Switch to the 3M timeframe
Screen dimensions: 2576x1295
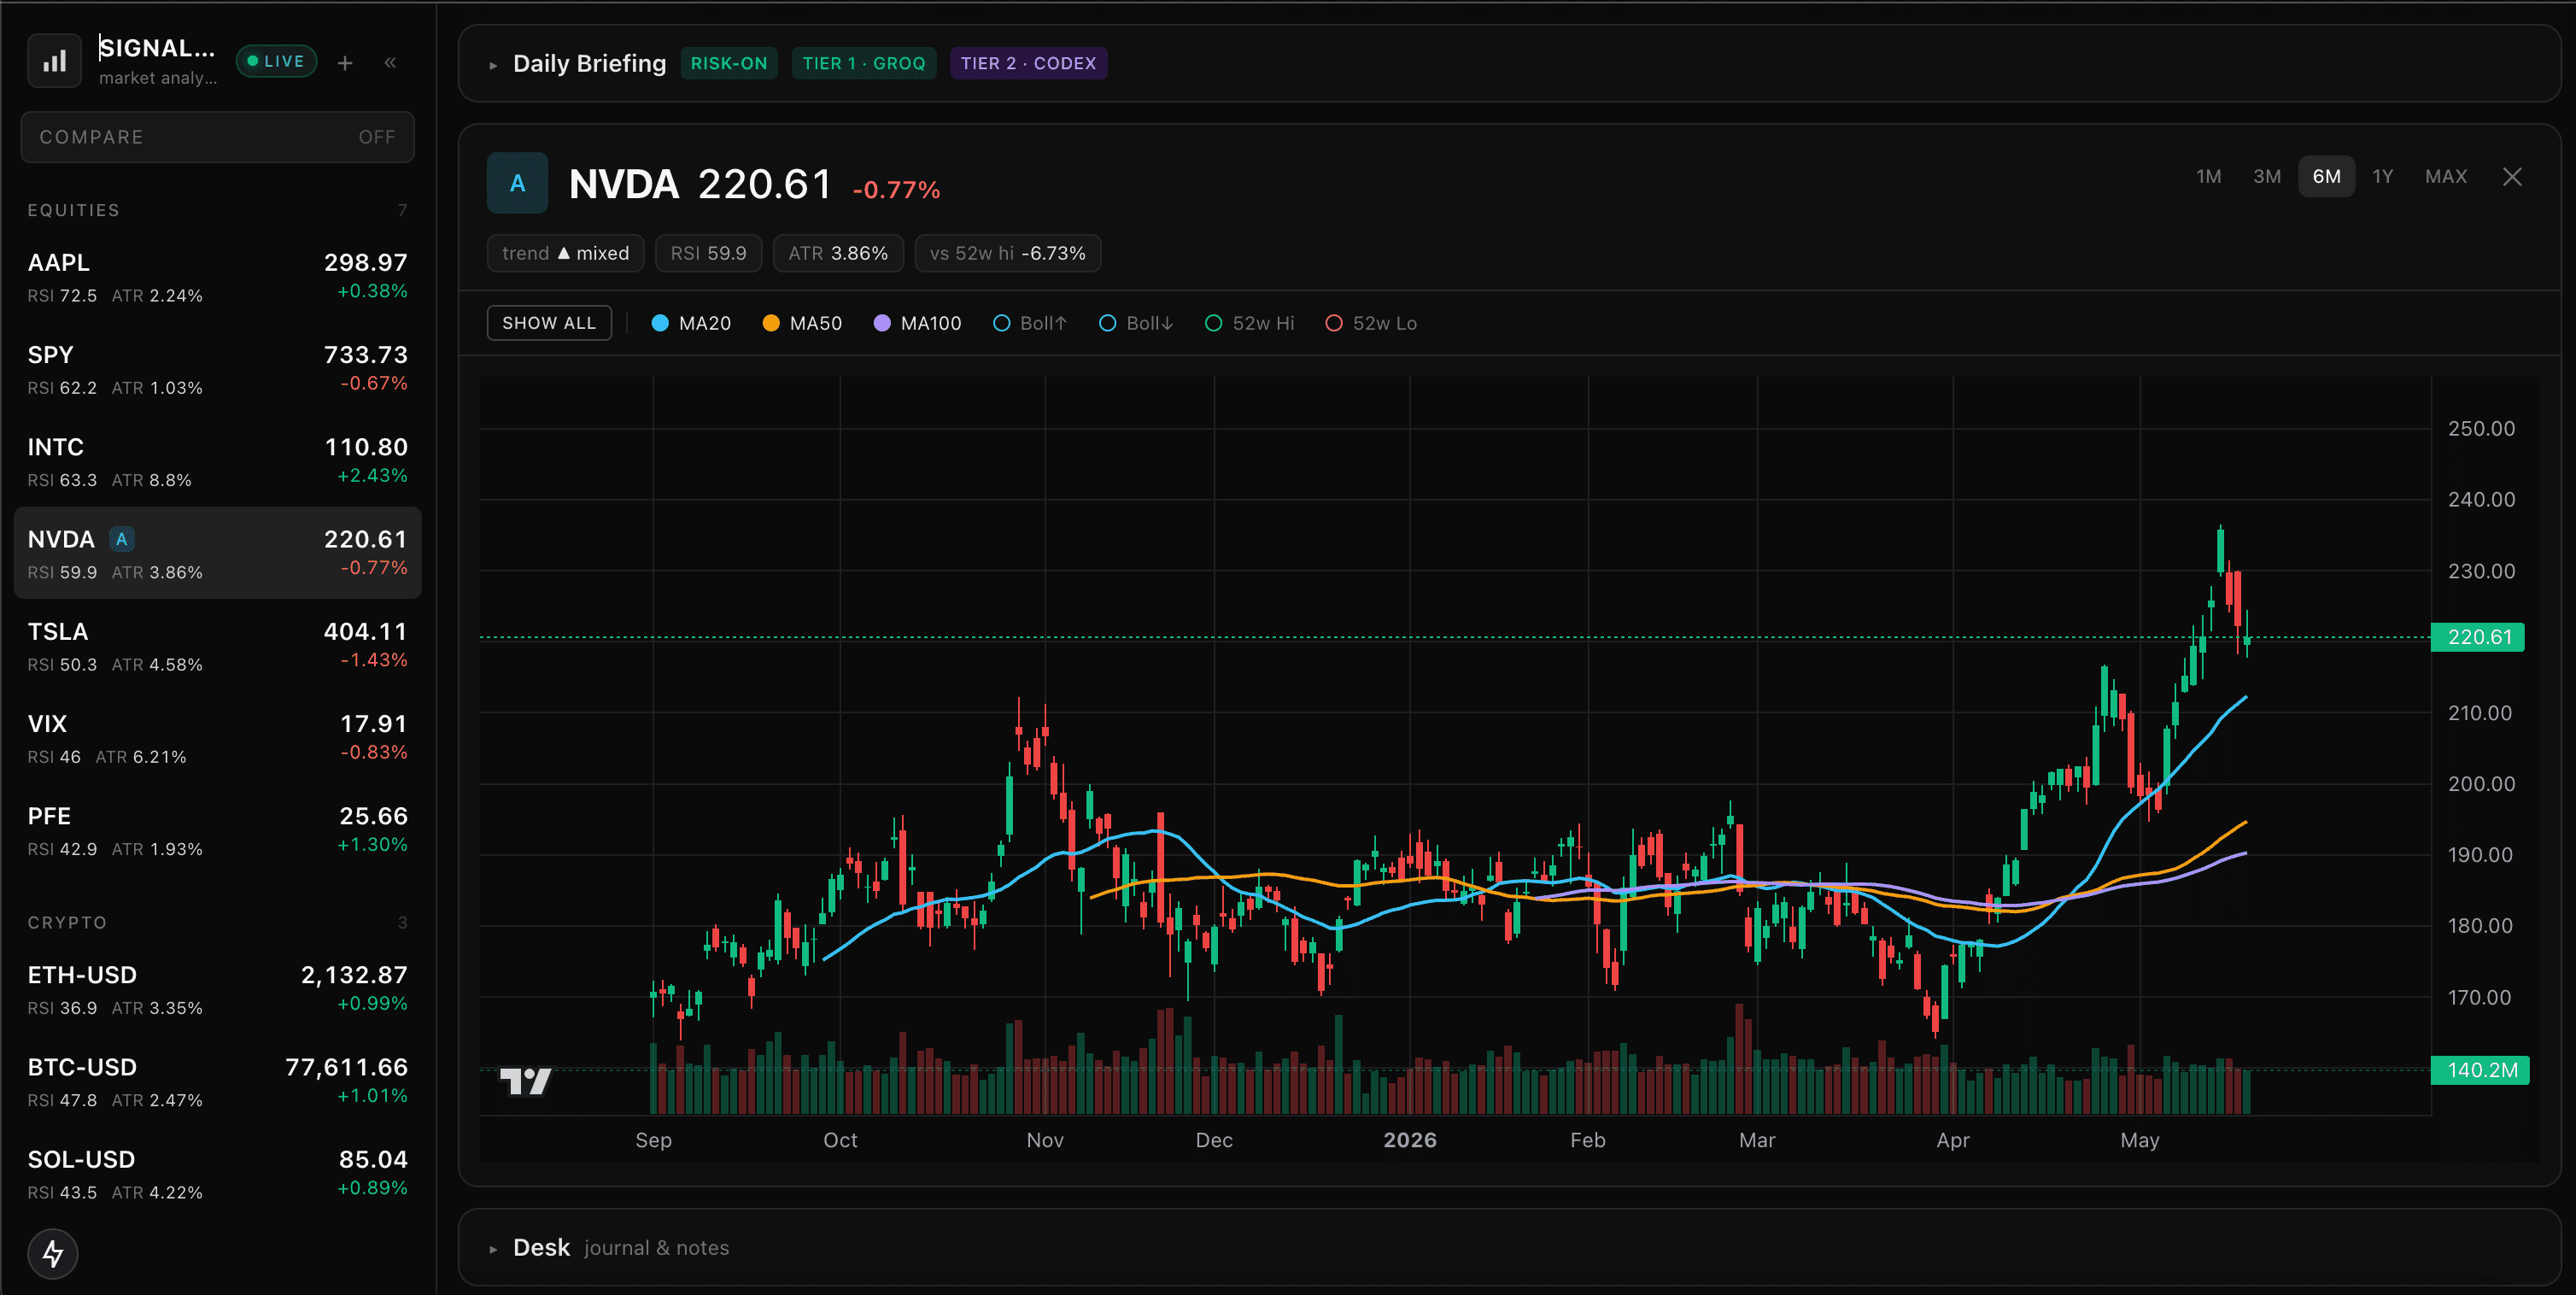[2267, 177]
